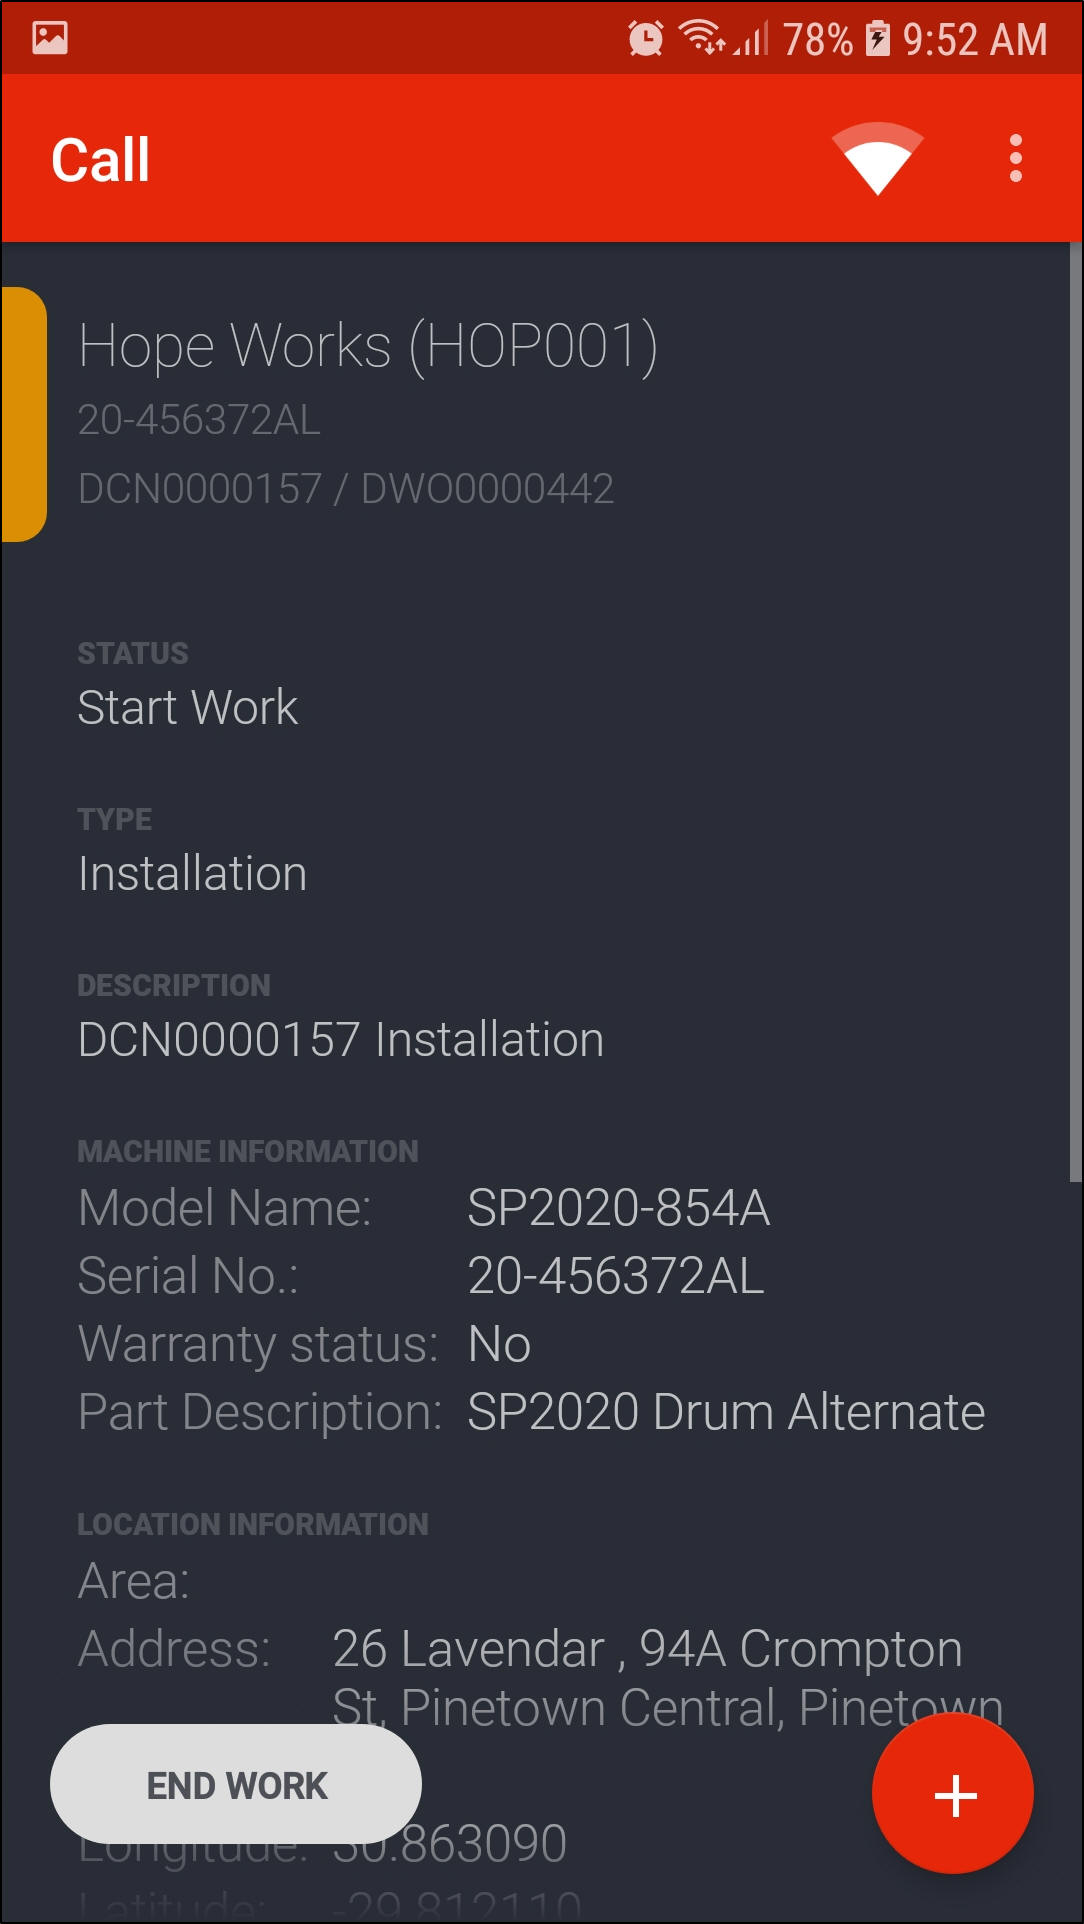The width and height of the screenshot is (1084, 1924).
Task: Tap the SP2020-854A model name value
Action: pos(618,1208)
